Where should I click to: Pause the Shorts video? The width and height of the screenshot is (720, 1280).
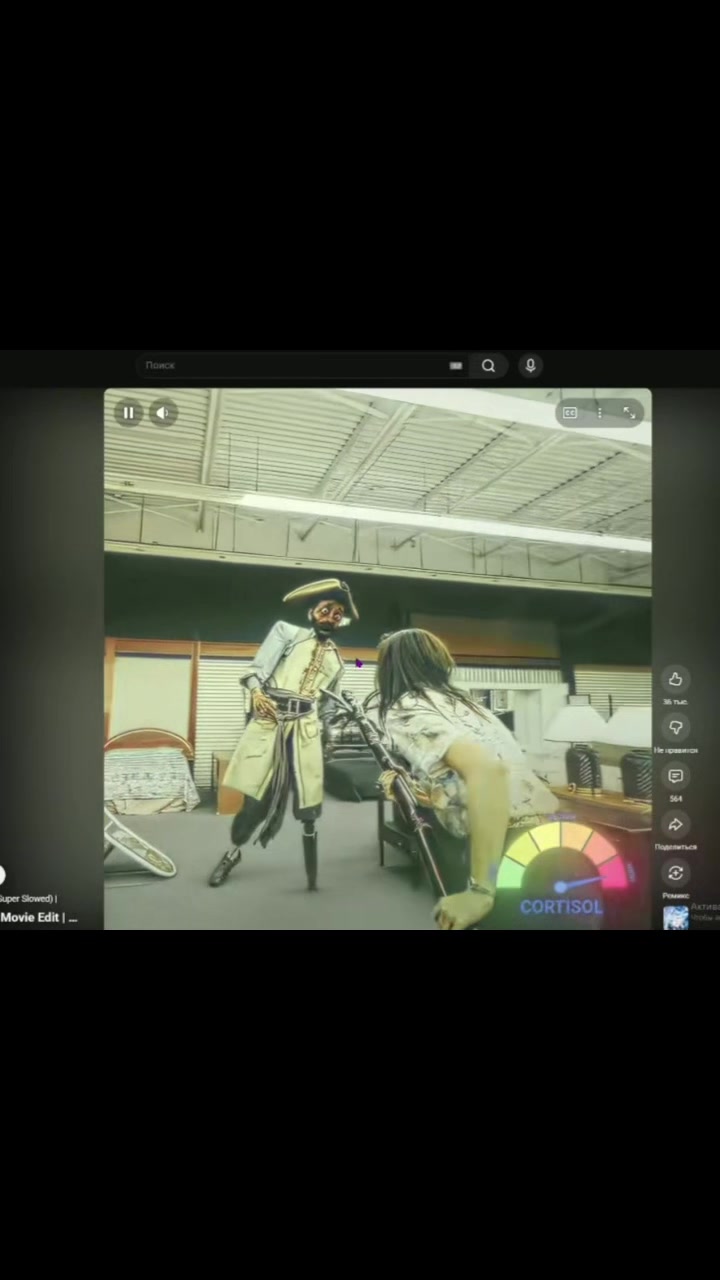coord(128,413)
